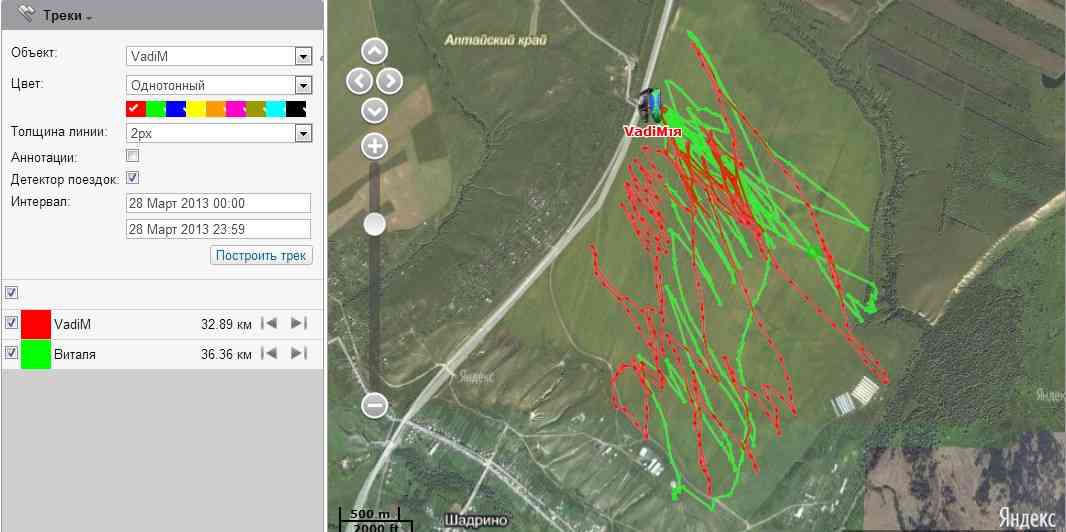Viewport: 1066px width, 532px height.
Task: Click the VadiM object marker on map
Action: pos(650,104)
